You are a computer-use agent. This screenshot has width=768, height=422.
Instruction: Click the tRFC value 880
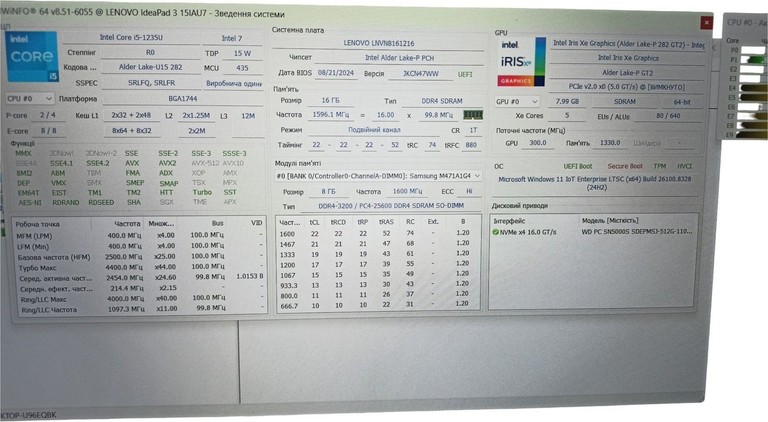(x=471, y=145)
